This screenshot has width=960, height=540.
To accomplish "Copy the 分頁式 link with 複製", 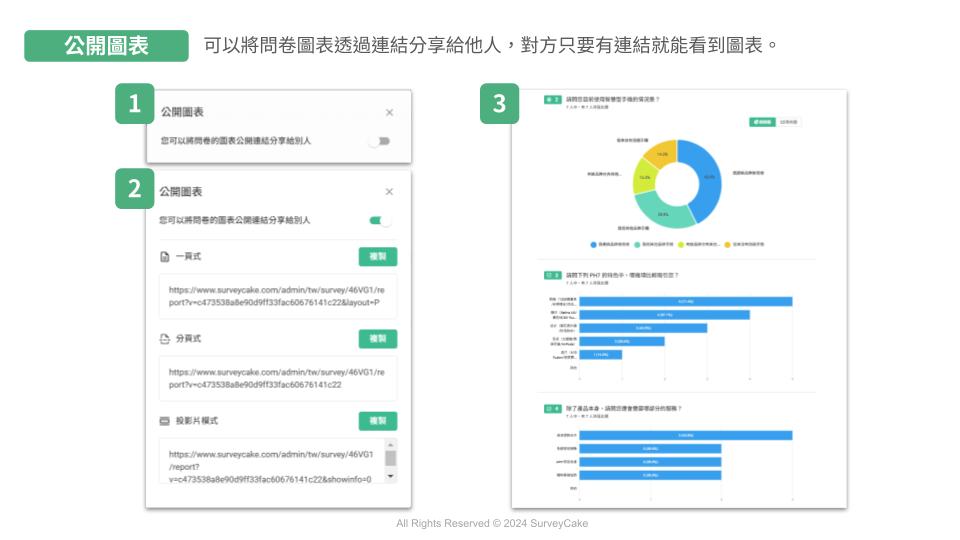I will pos(378,339).
